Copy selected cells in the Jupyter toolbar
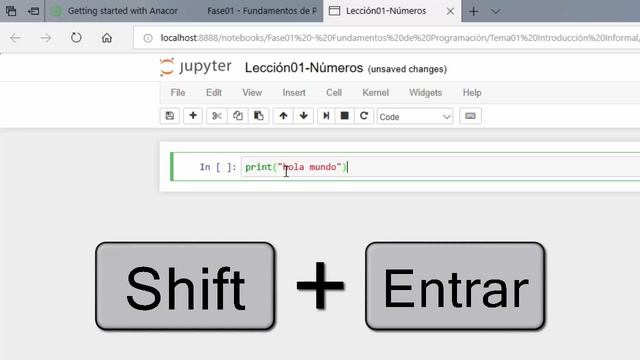This screenshot has height=360, width=640. pyautogui.click(x=238, y=116)
